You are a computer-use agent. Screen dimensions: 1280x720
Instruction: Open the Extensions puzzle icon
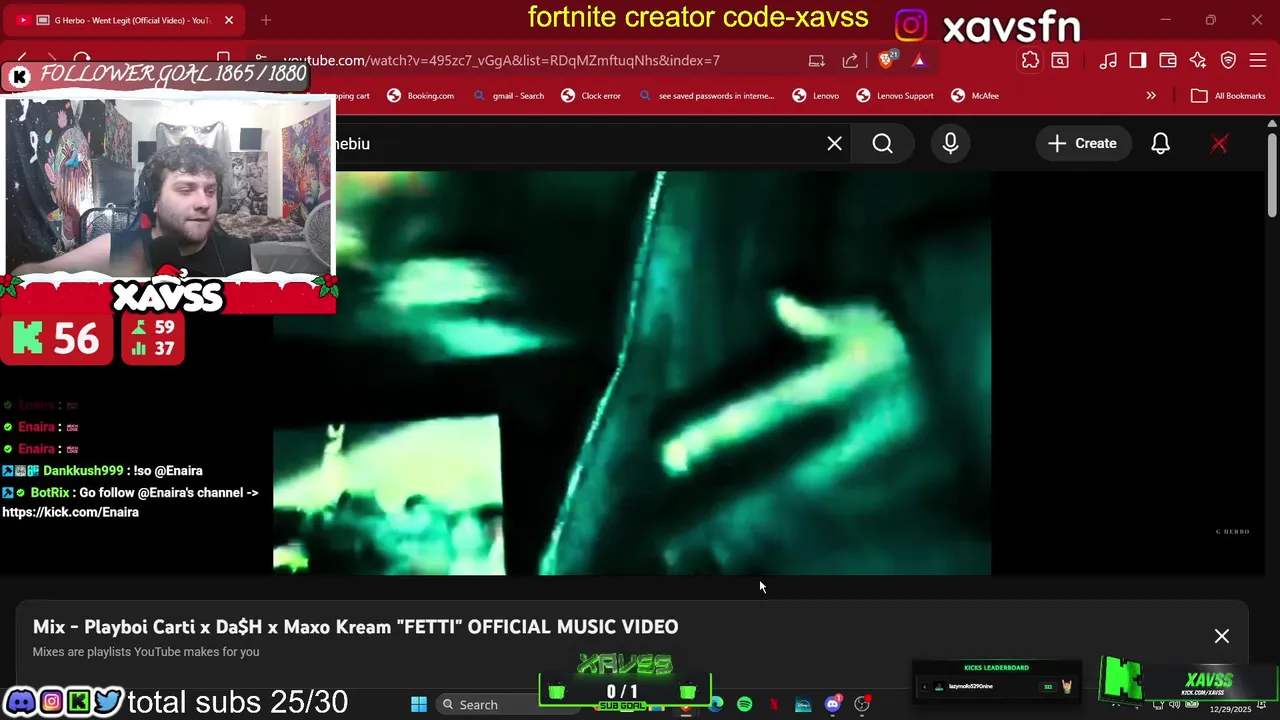(x=1030, y=61)
